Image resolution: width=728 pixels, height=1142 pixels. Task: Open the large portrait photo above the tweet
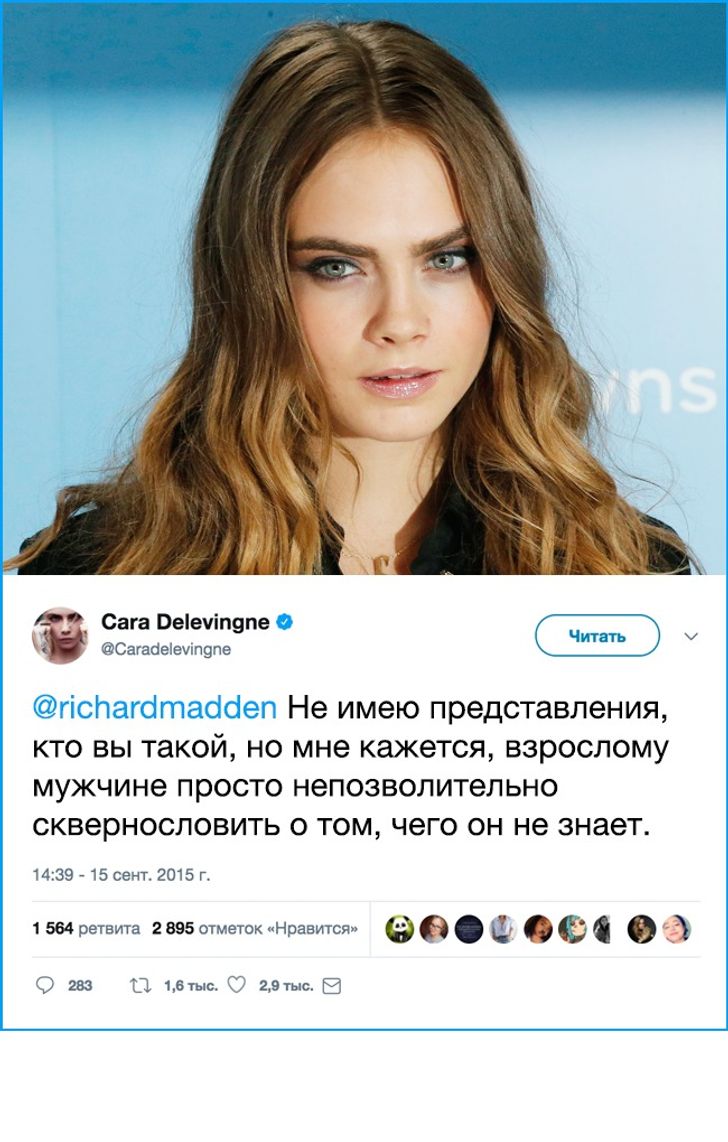pyautogui.click(x=364, y=289)
